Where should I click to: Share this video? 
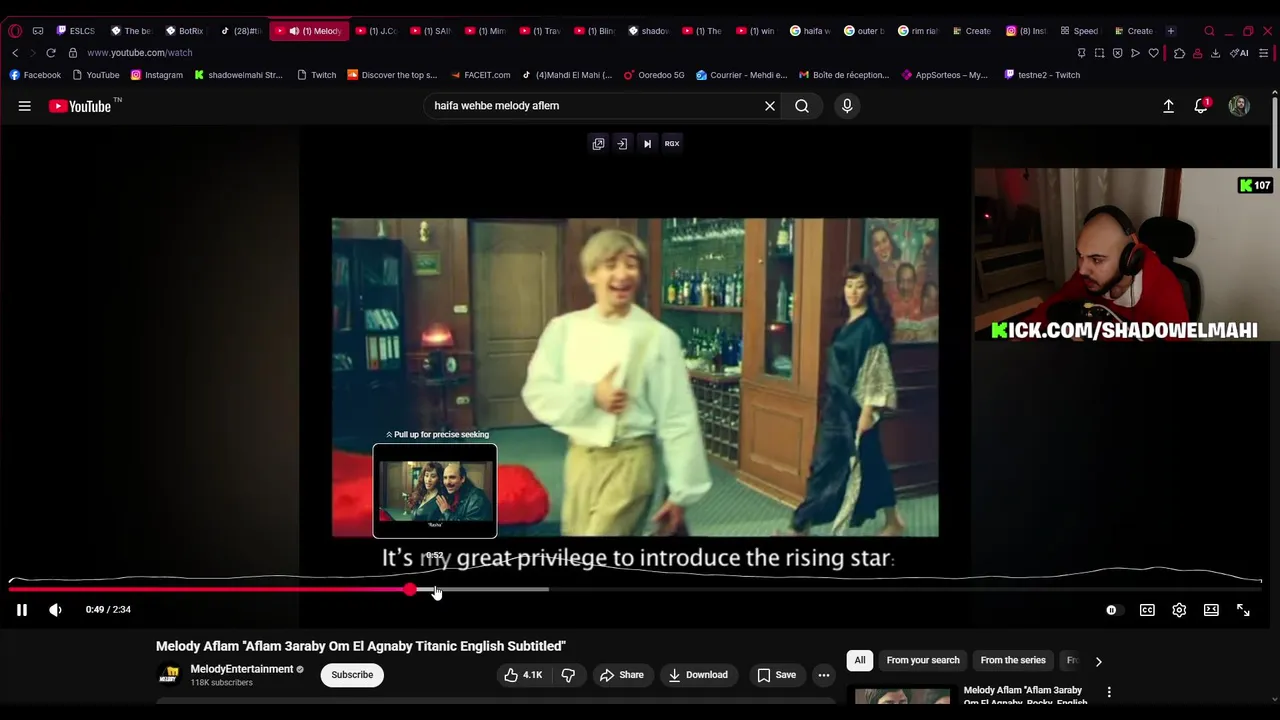[x=621, y=675]
